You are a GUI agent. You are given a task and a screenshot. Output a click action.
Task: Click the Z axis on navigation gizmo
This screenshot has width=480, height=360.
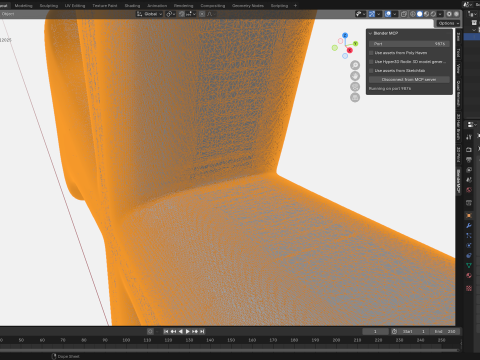pyautogui.click(x=345, y=35)
